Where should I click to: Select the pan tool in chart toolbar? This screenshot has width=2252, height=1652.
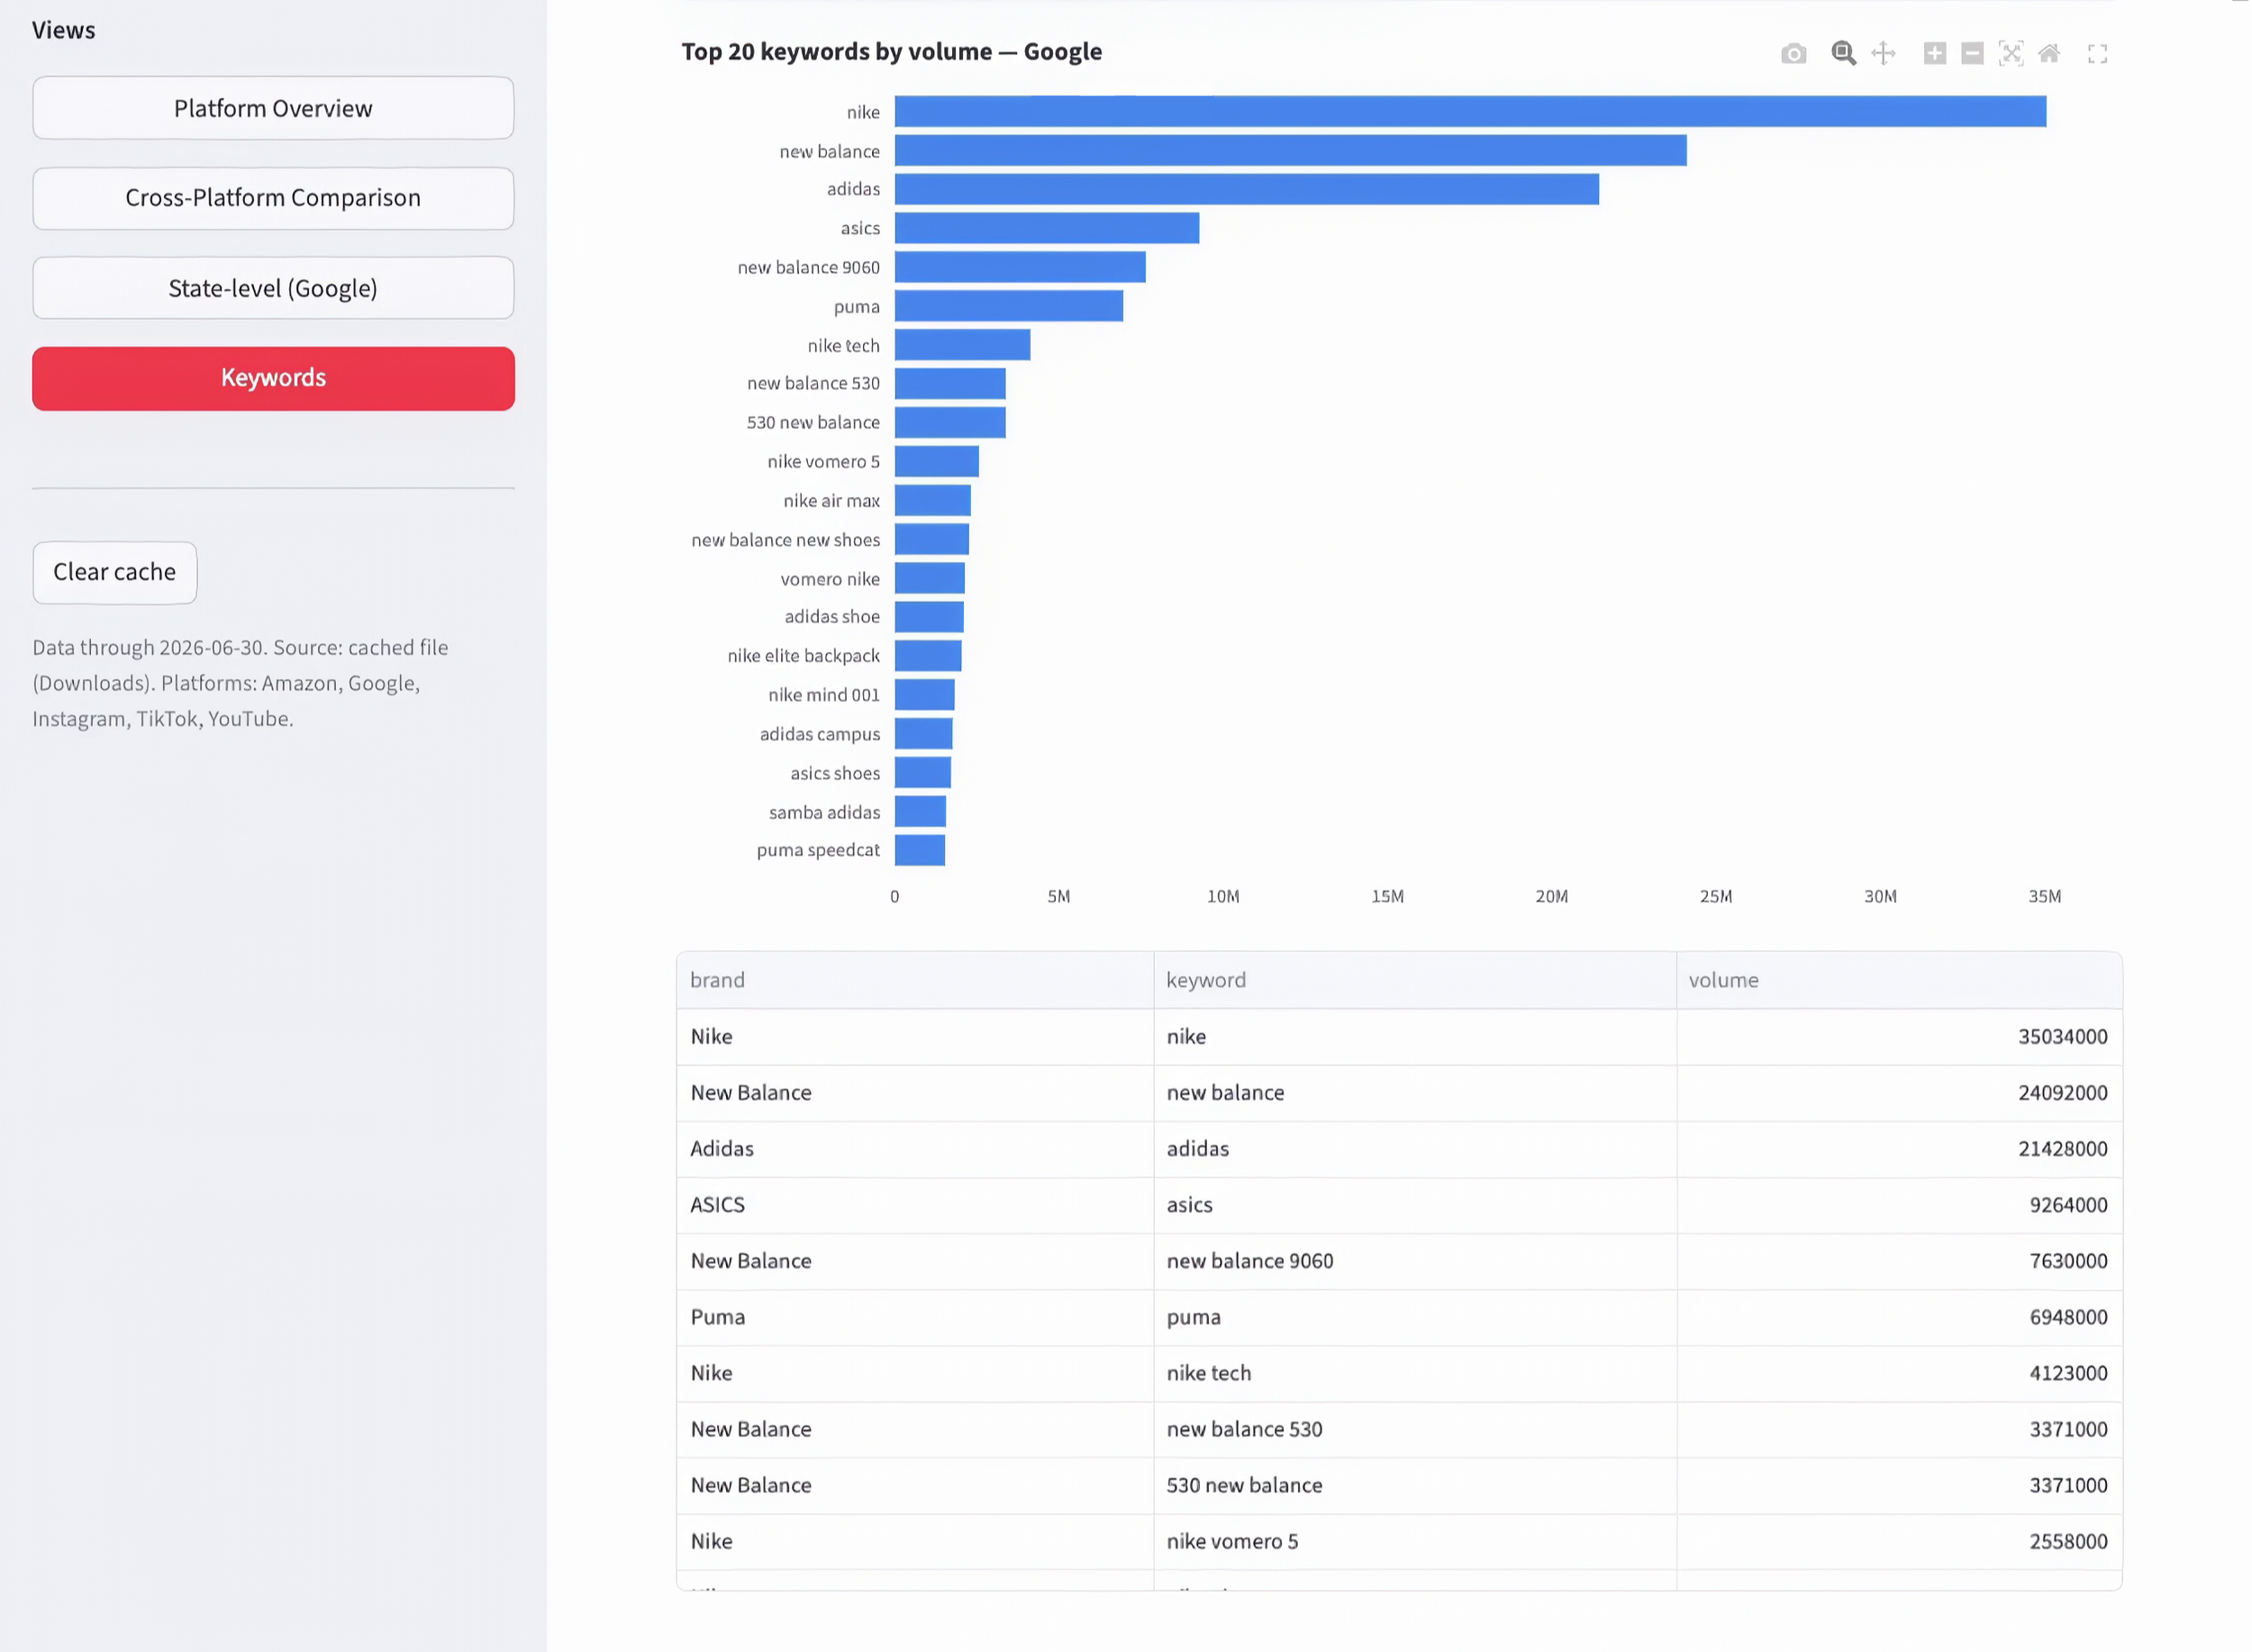click(x=1884, y=54)
